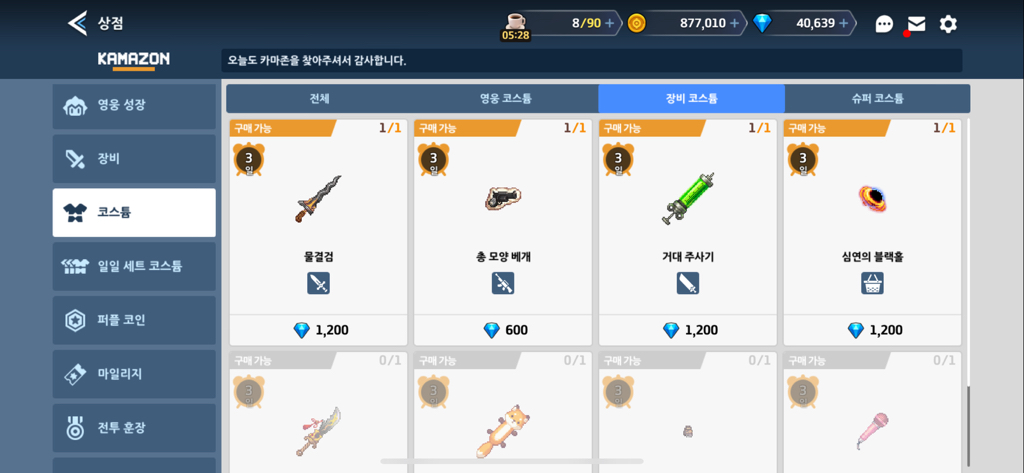Screen dimensions: 1024x473
Task: Add more gems with the plus icon
Action: [x=843, y=24]
